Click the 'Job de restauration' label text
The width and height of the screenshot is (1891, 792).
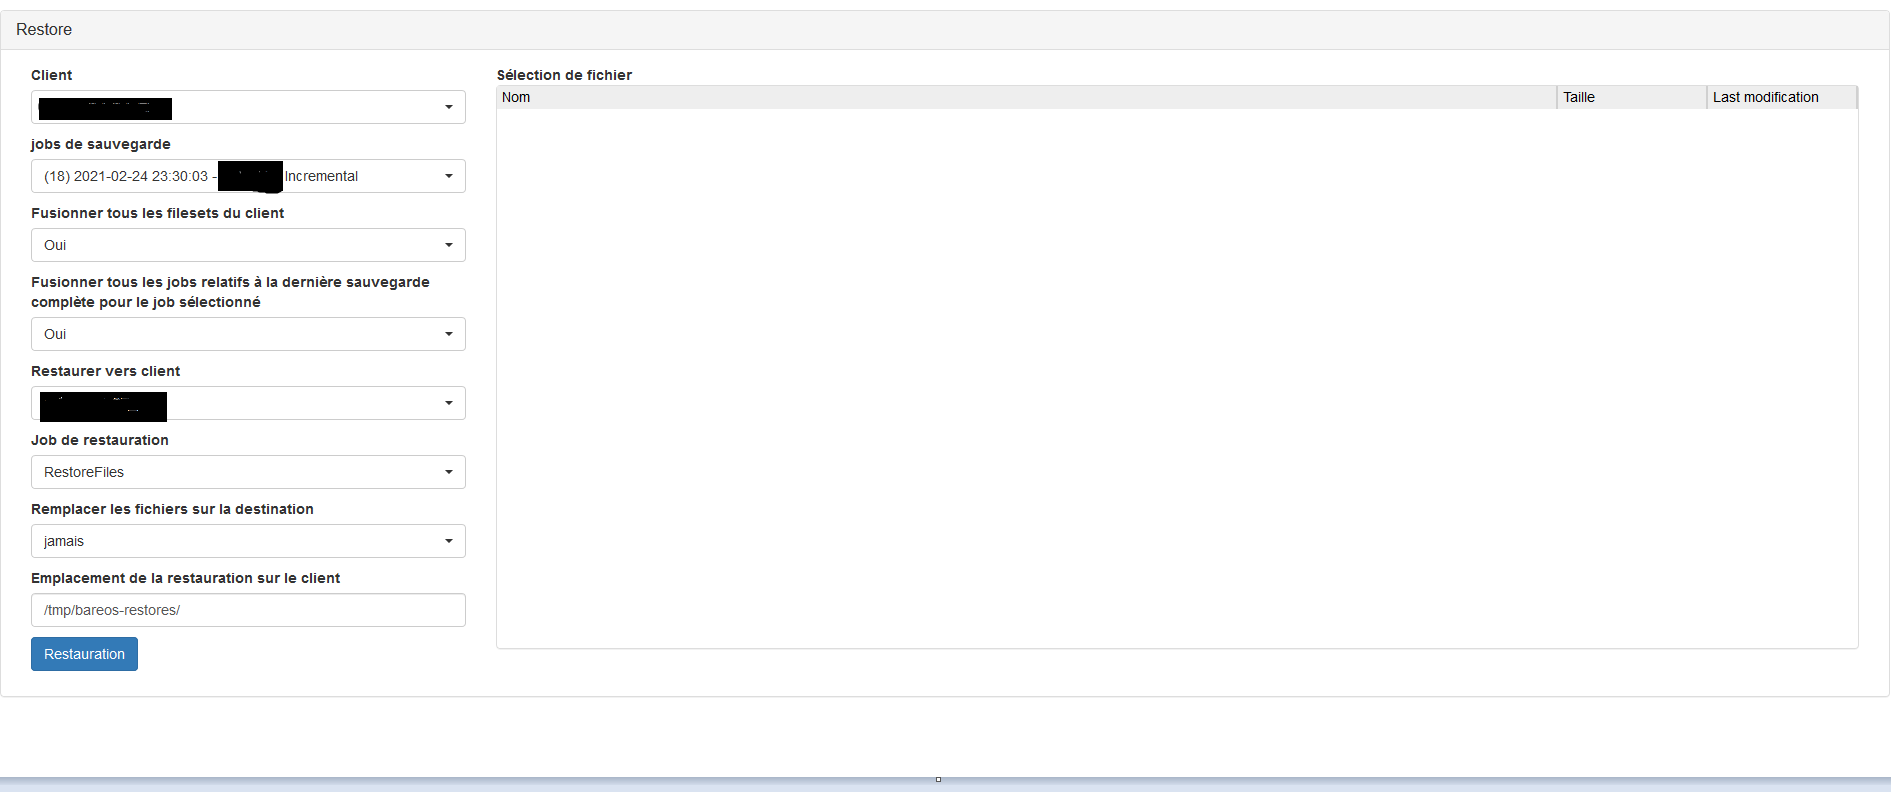100,440
